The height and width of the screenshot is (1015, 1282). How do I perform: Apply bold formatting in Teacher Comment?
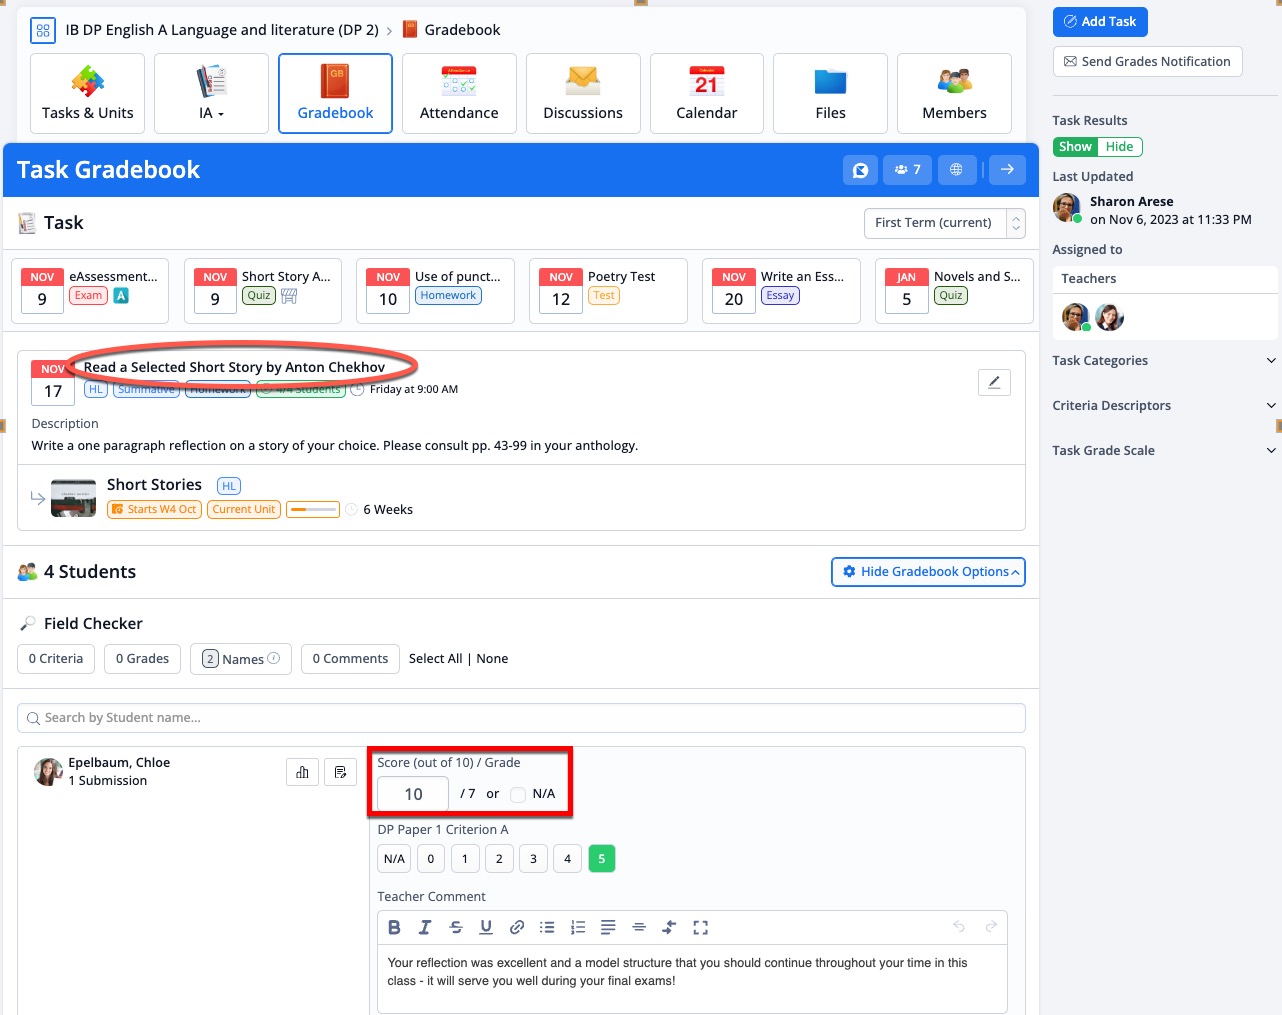point(394,927)
